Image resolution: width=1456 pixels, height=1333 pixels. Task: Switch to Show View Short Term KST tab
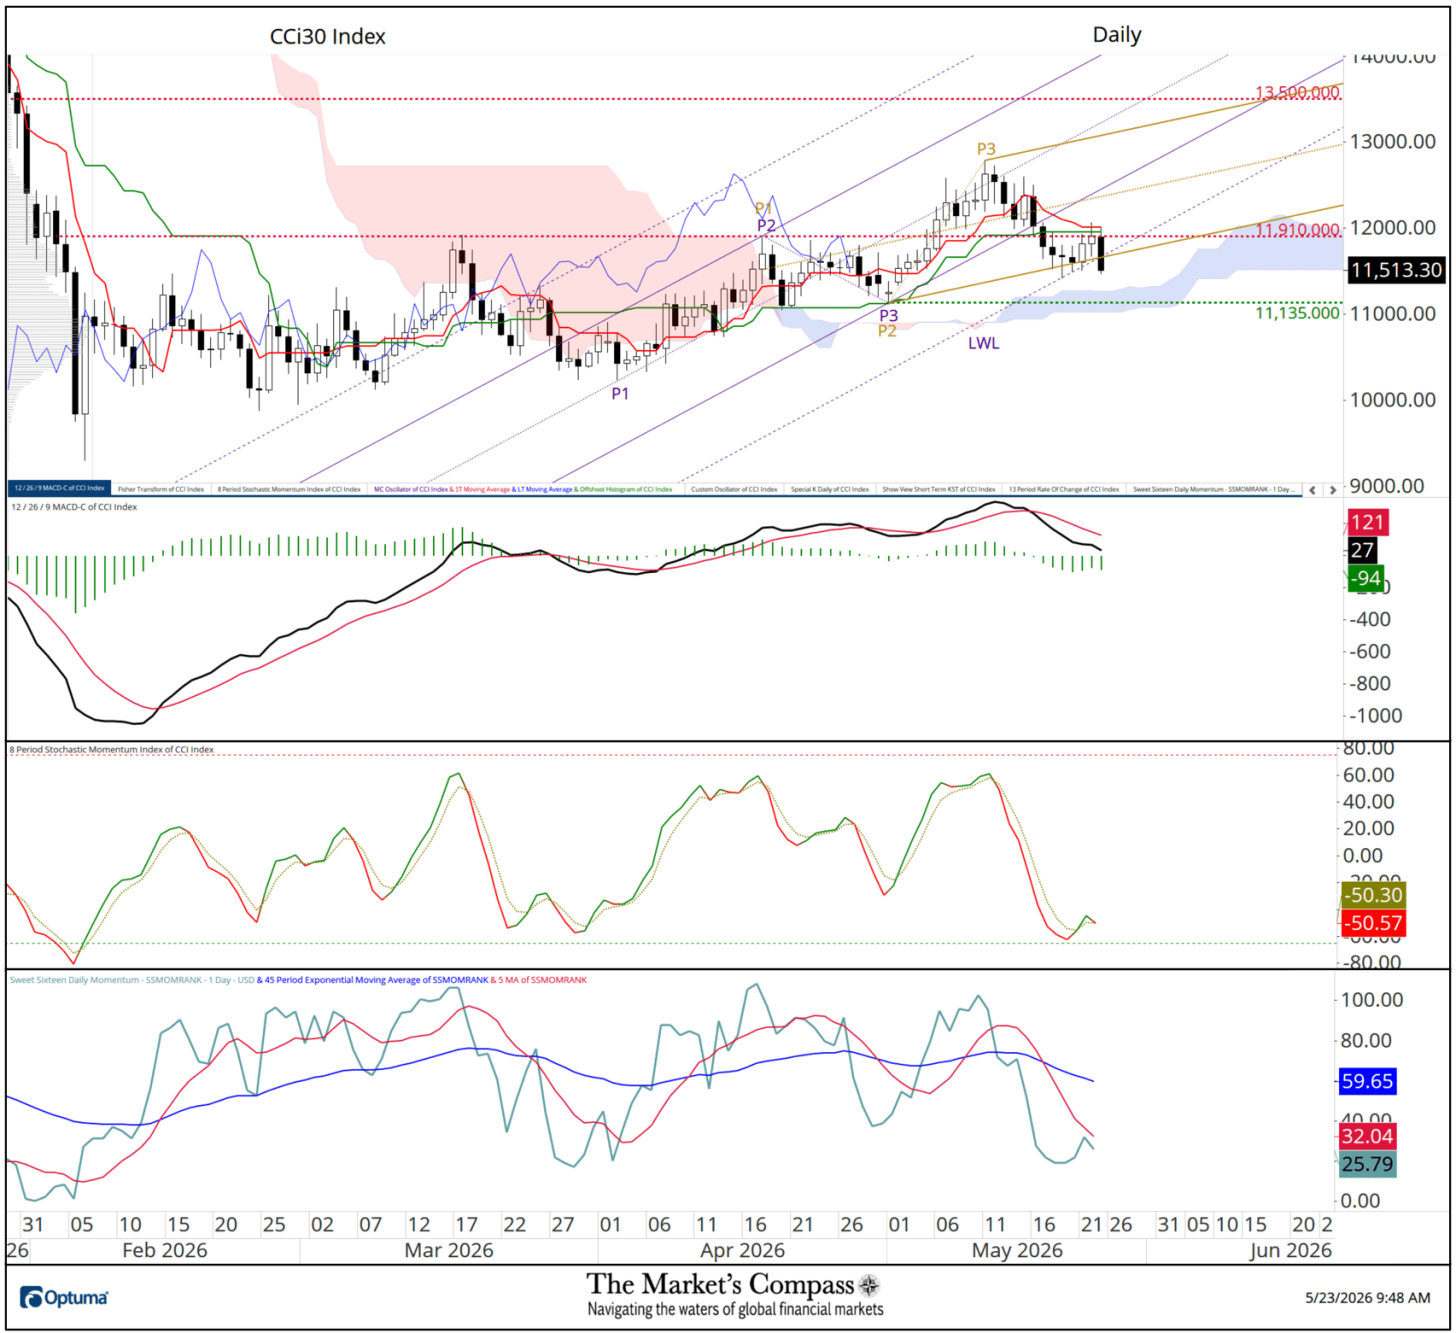click(x=939, y=489)
